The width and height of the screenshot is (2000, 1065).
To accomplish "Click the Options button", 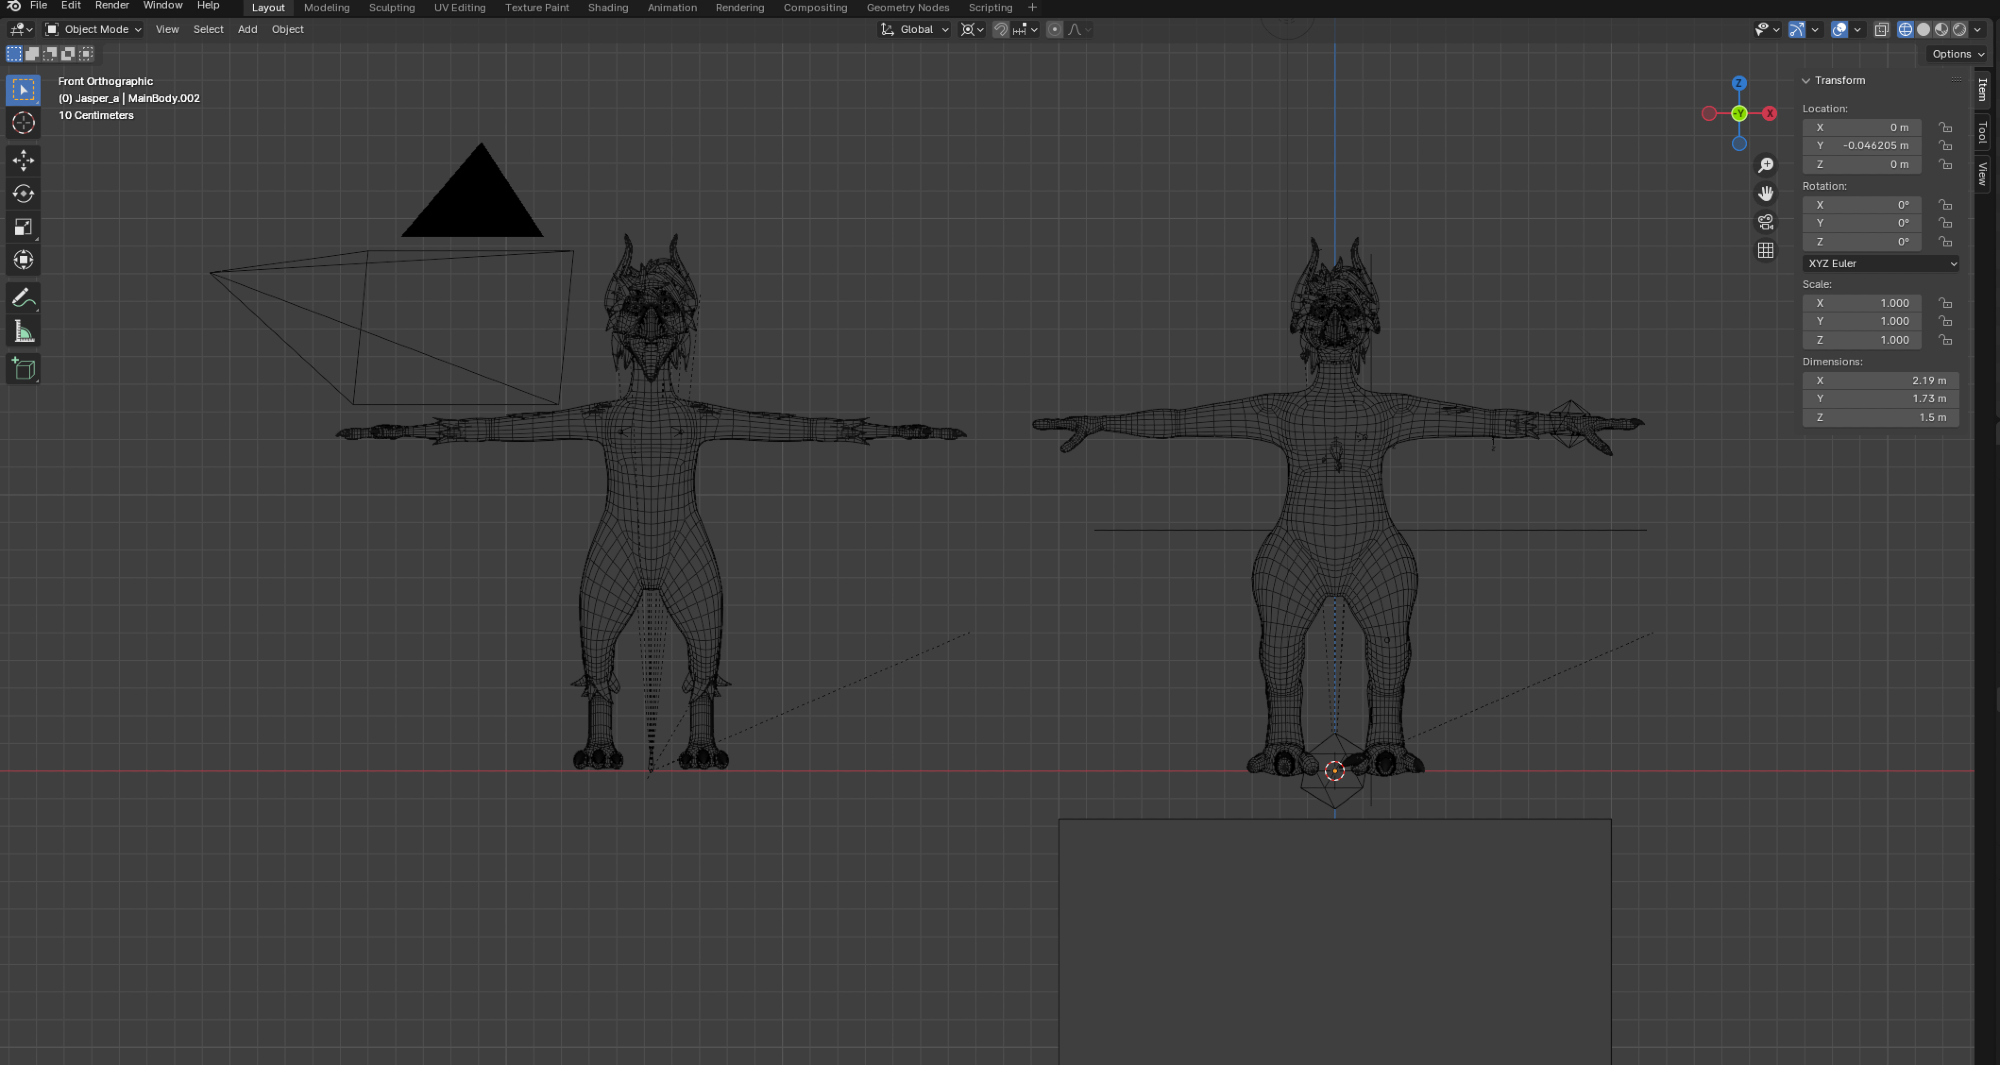I will [1957, 54].
